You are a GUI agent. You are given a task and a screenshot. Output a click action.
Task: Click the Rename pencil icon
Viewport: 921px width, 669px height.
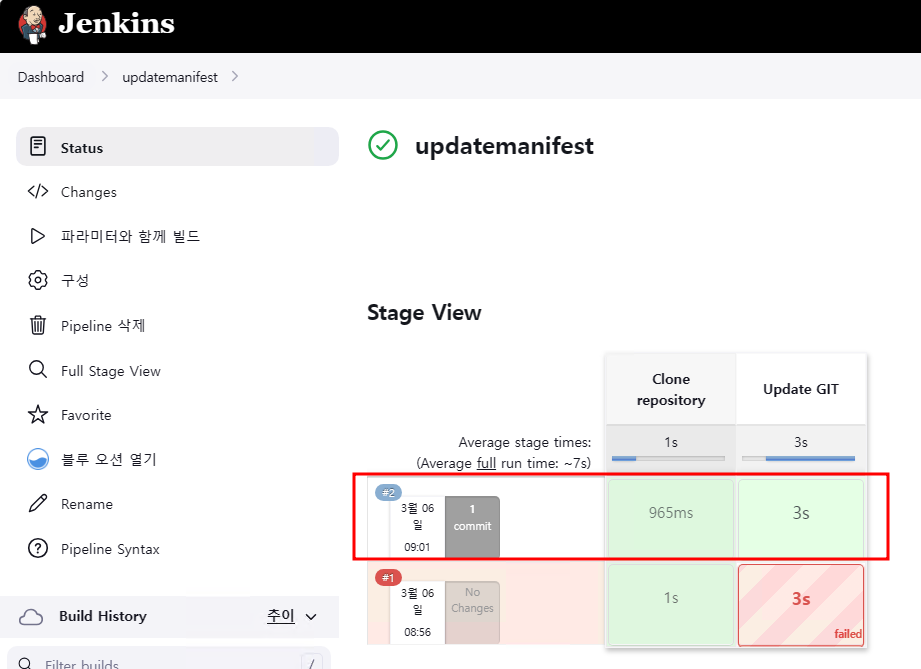pos(38,503)
